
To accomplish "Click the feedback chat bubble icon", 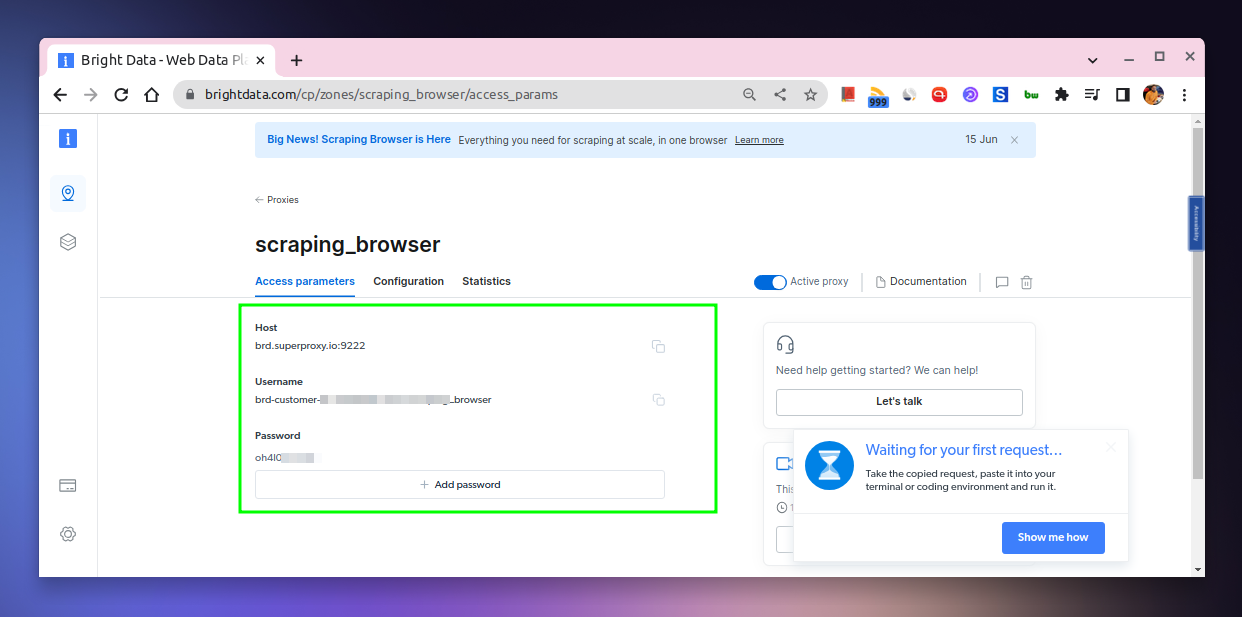I will click(1002, 282).
